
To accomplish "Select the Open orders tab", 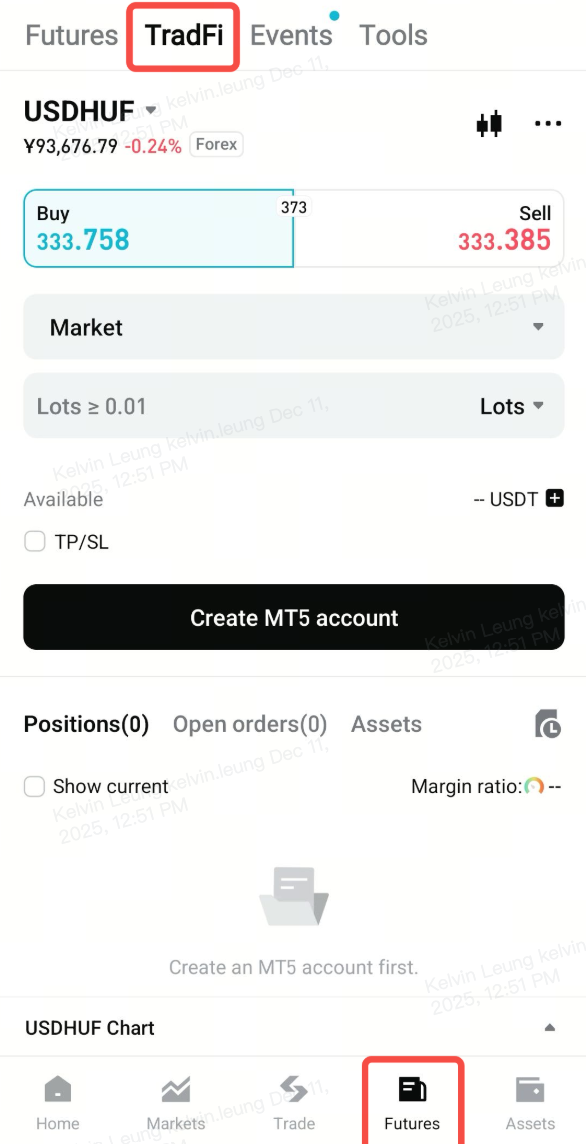I will click(249, 724).
